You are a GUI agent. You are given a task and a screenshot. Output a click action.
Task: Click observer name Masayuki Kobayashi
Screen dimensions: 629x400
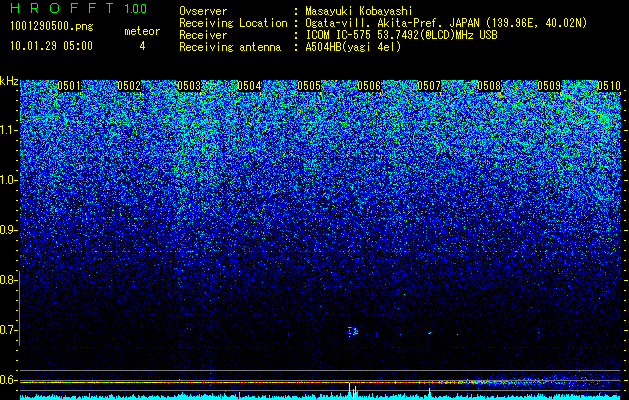(x=359, y=11)
